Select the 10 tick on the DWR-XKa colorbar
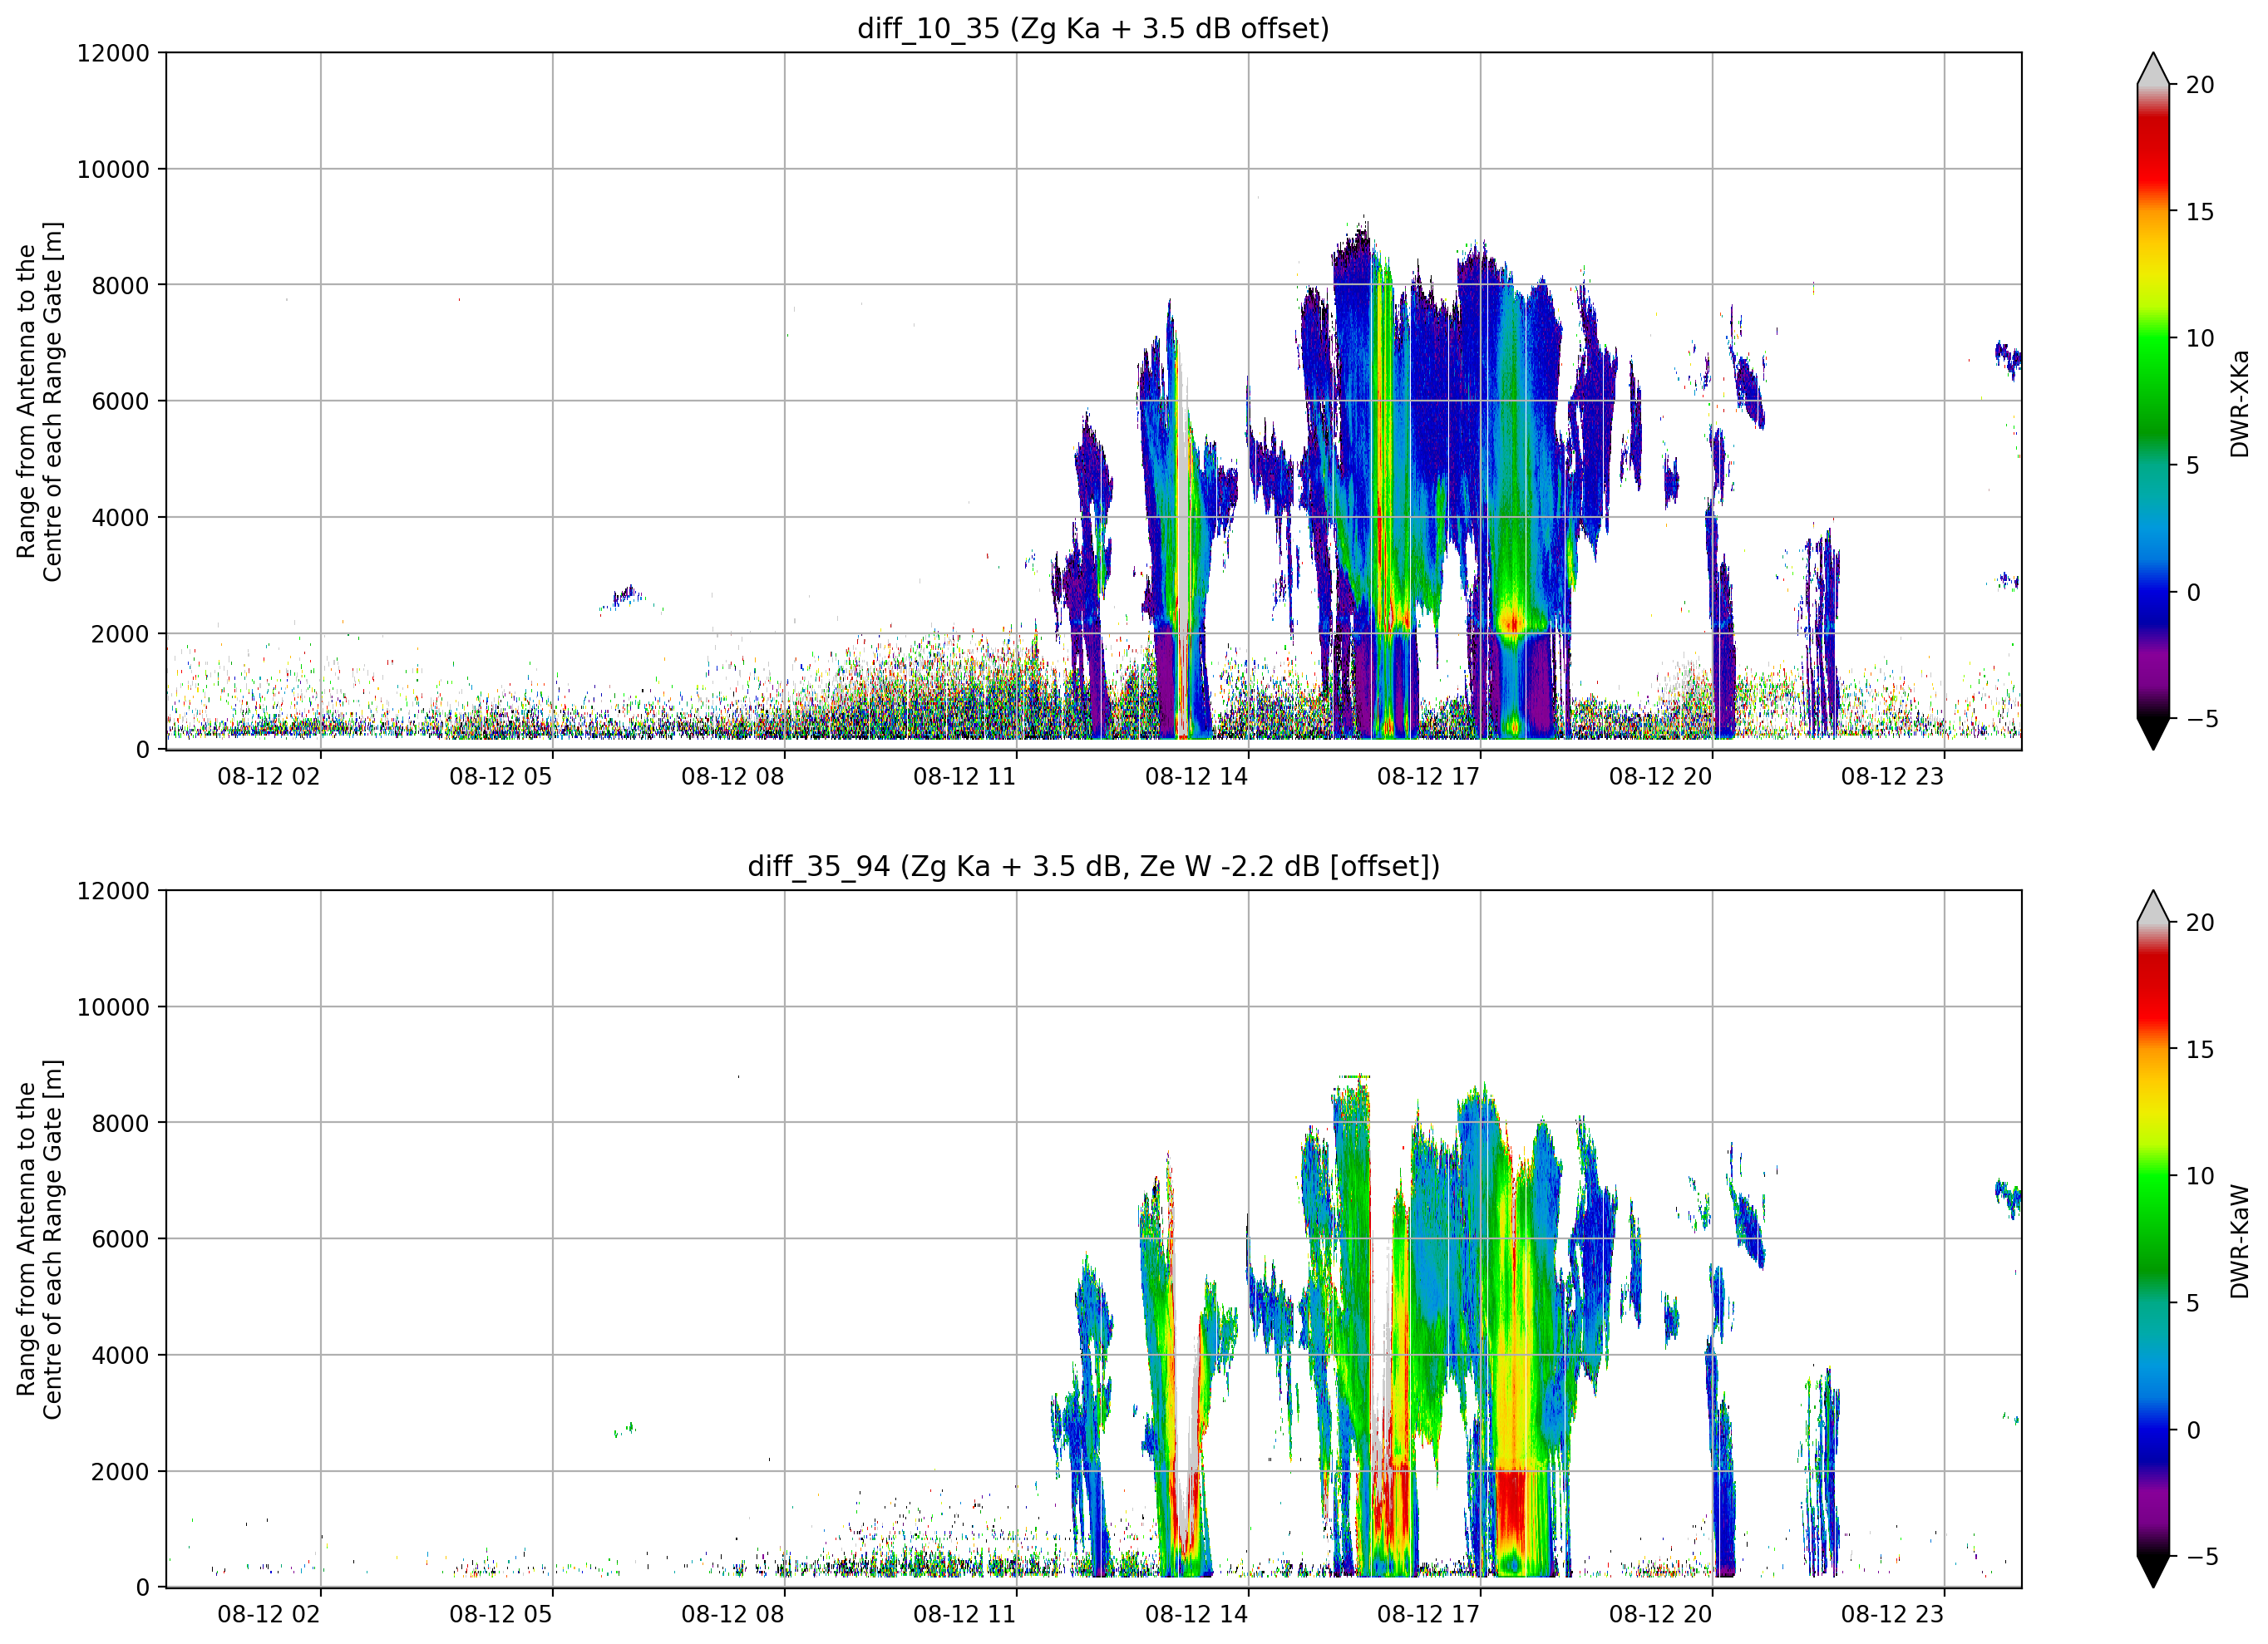2268x1644 pixels. pyautogui.click(x=2200, y=338)
